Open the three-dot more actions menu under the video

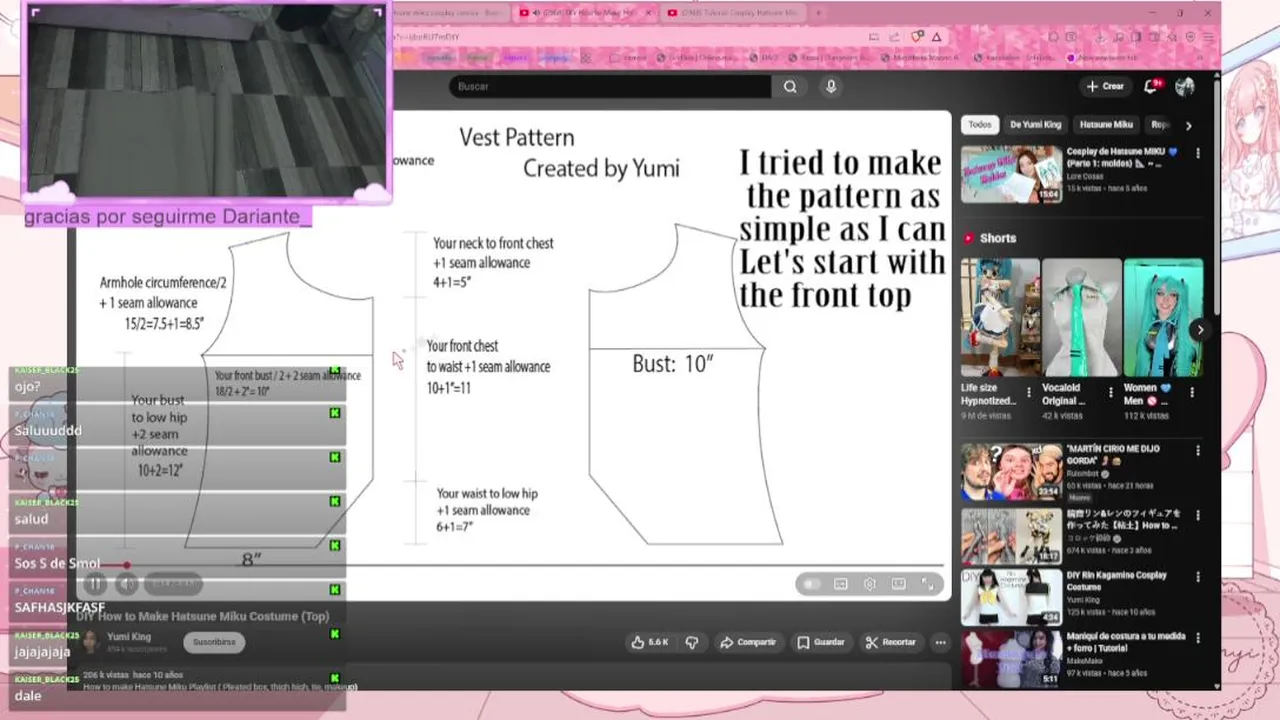pyautogui.click(x=940, y=642)
